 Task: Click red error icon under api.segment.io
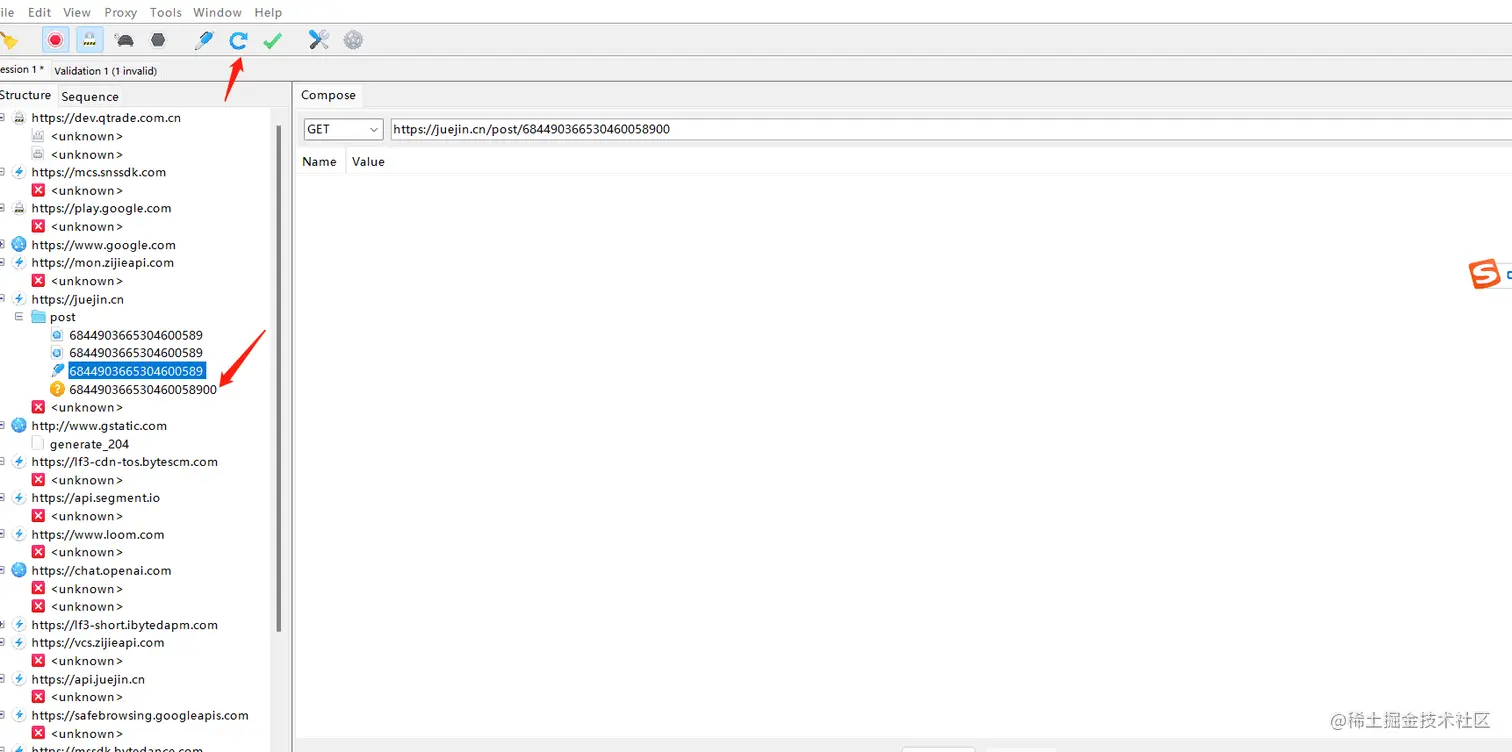pos(38,516)
